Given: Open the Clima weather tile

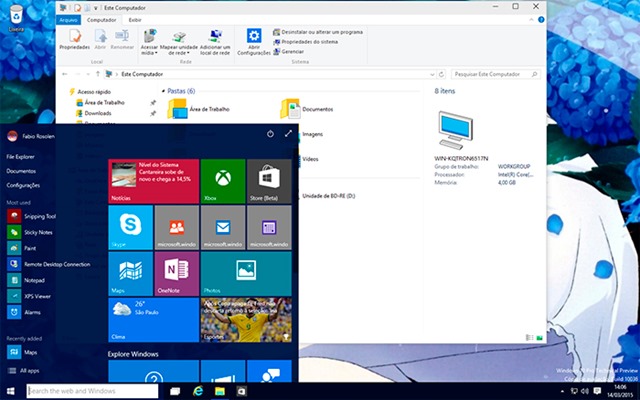Looking at the screenshot, I should [154, 320].
